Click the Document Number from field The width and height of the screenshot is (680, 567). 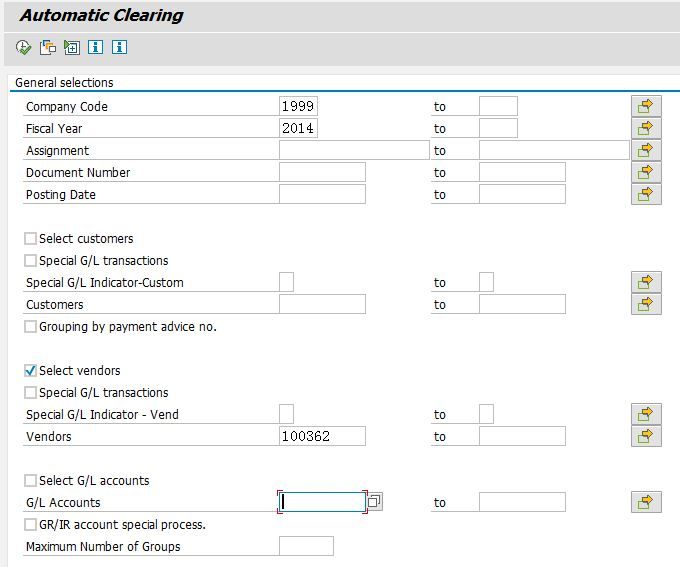322,172
